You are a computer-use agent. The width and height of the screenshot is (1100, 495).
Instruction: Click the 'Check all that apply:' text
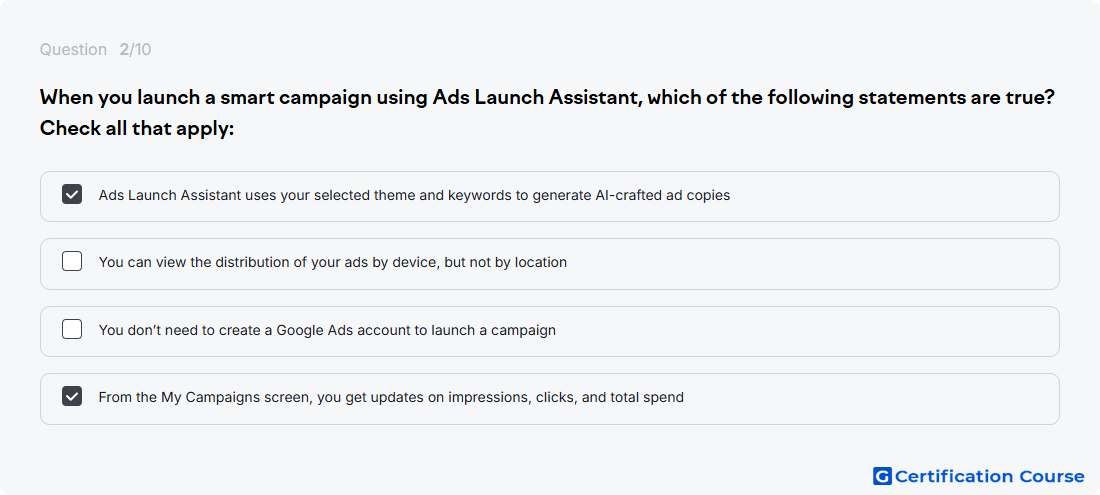click(137, 129)
